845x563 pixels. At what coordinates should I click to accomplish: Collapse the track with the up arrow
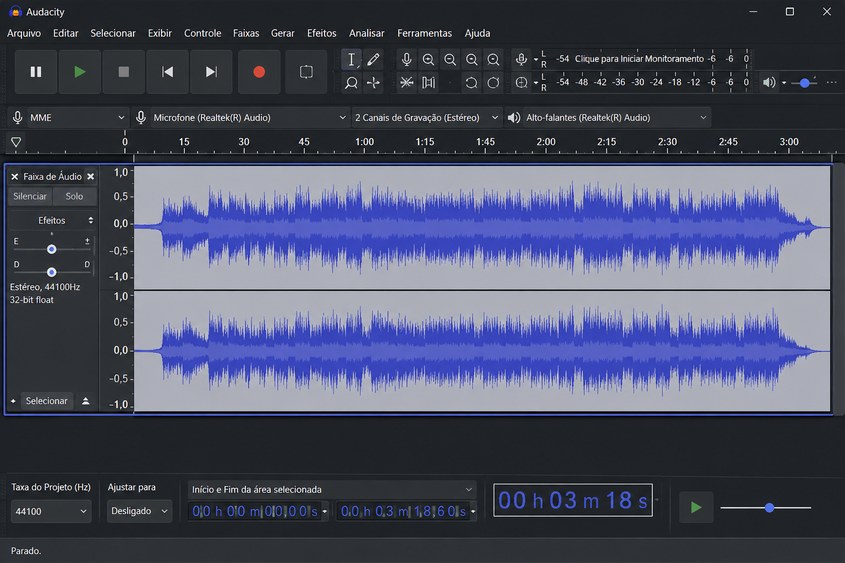[x=86, y=401]
